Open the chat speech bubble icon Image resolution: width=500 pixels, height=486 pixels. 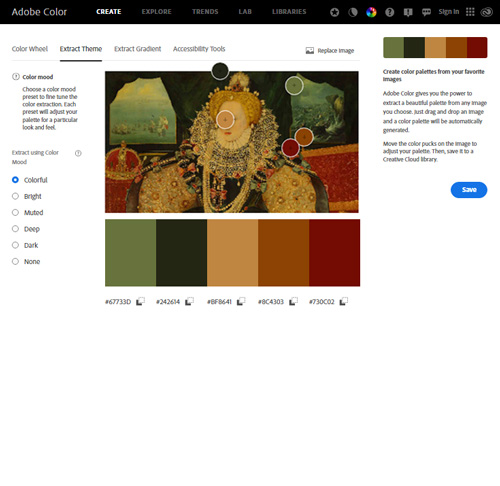click(426, 12)
